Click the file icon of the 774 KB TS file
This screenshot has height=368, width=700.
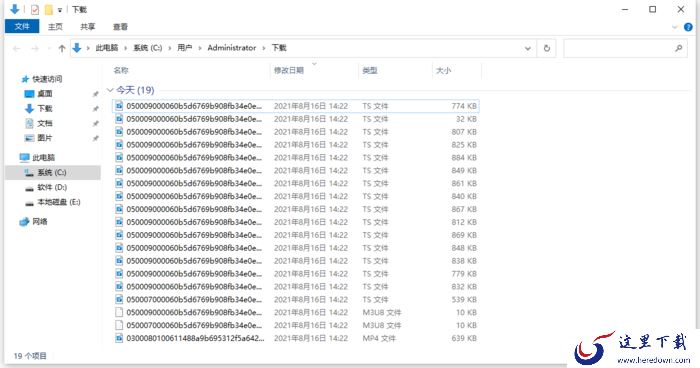[119, 106]
